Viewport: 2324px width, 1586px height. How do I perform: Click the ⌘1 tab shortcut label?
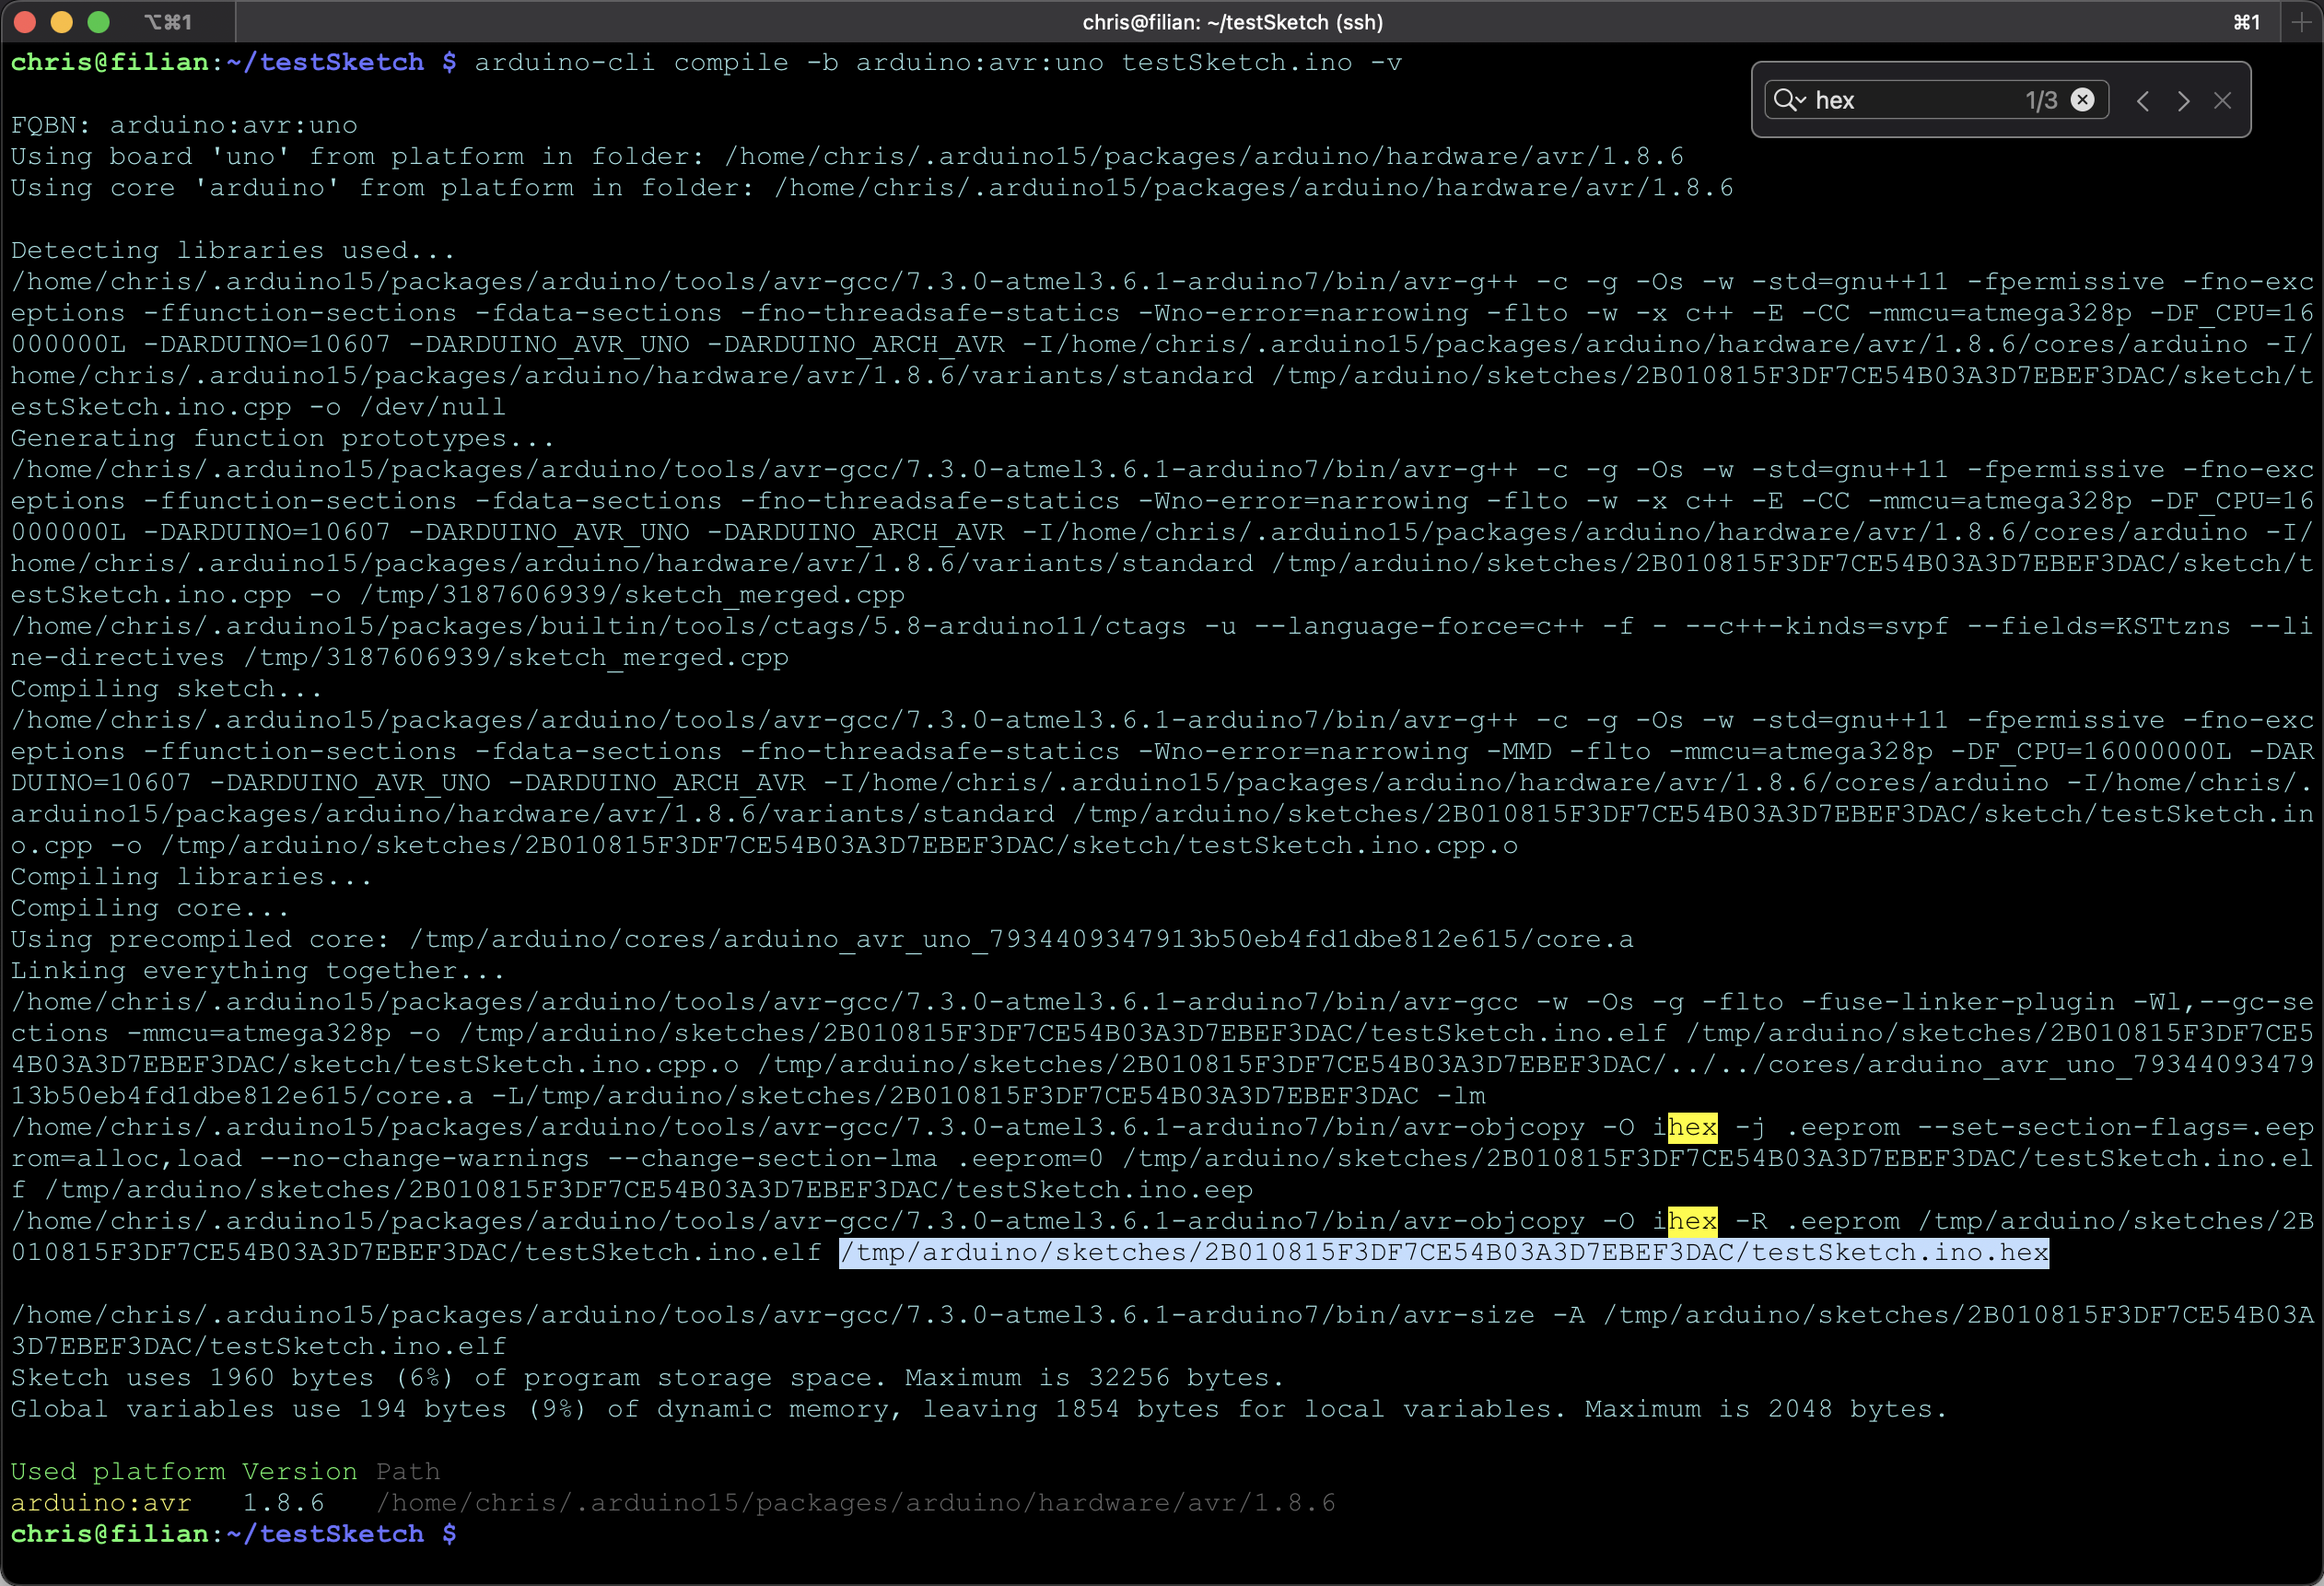coord(2246,22)
